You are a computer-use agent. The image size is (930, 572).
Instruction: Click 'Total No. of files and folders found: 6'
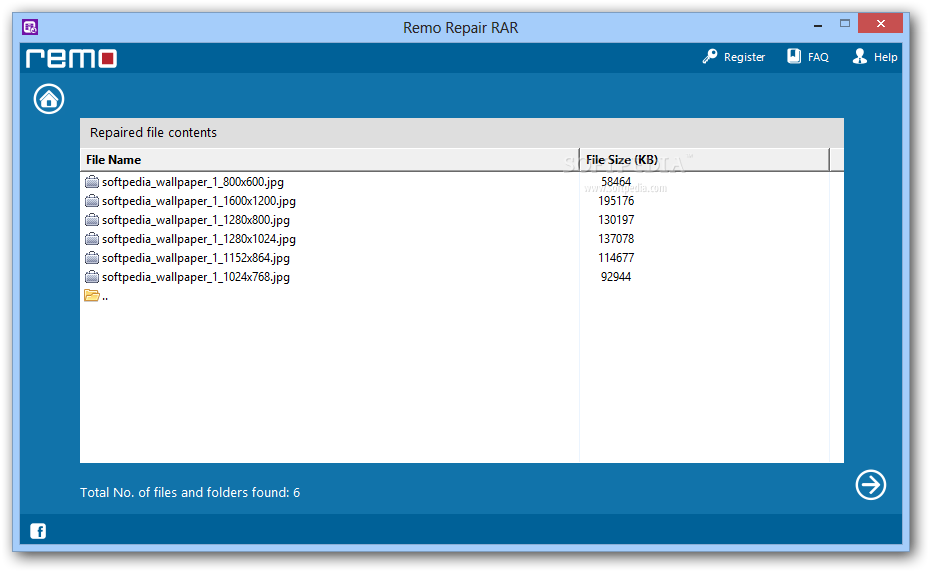pos(190,492)
